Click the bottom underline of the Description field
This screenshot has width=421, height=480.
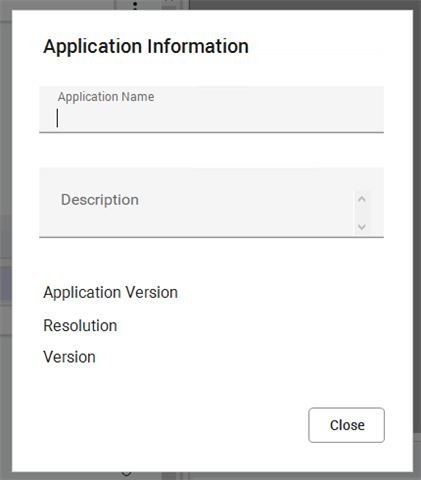pyautogui.click(x=211, y=237)
